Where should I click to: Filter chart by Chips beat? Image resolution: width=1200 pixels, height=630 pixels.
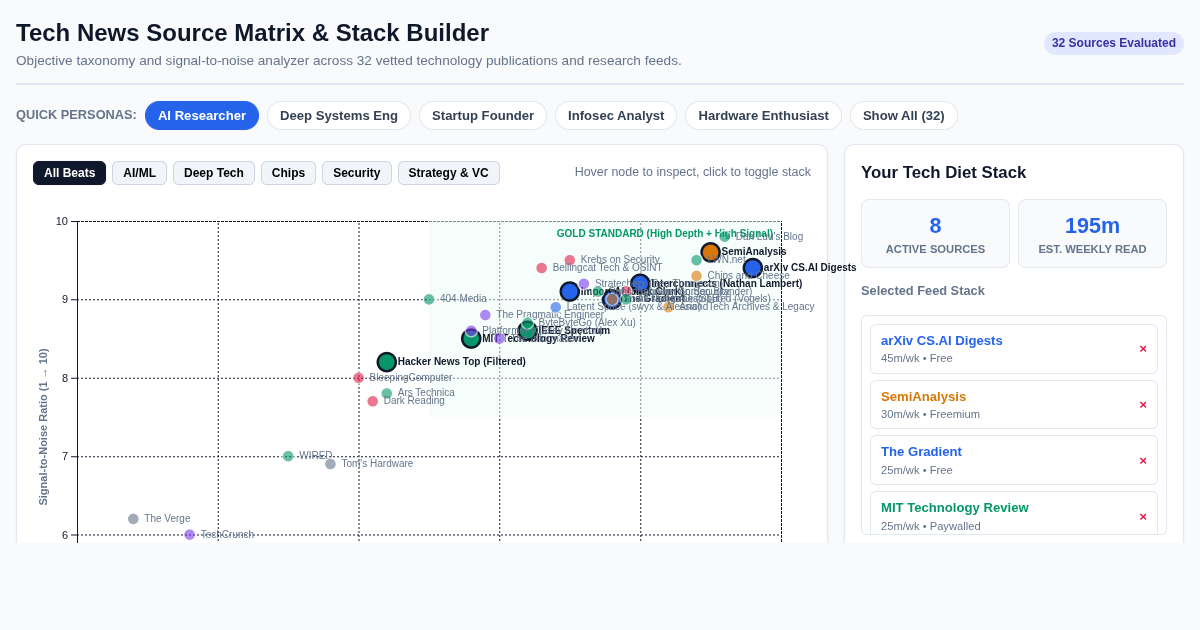coord(288,173)
